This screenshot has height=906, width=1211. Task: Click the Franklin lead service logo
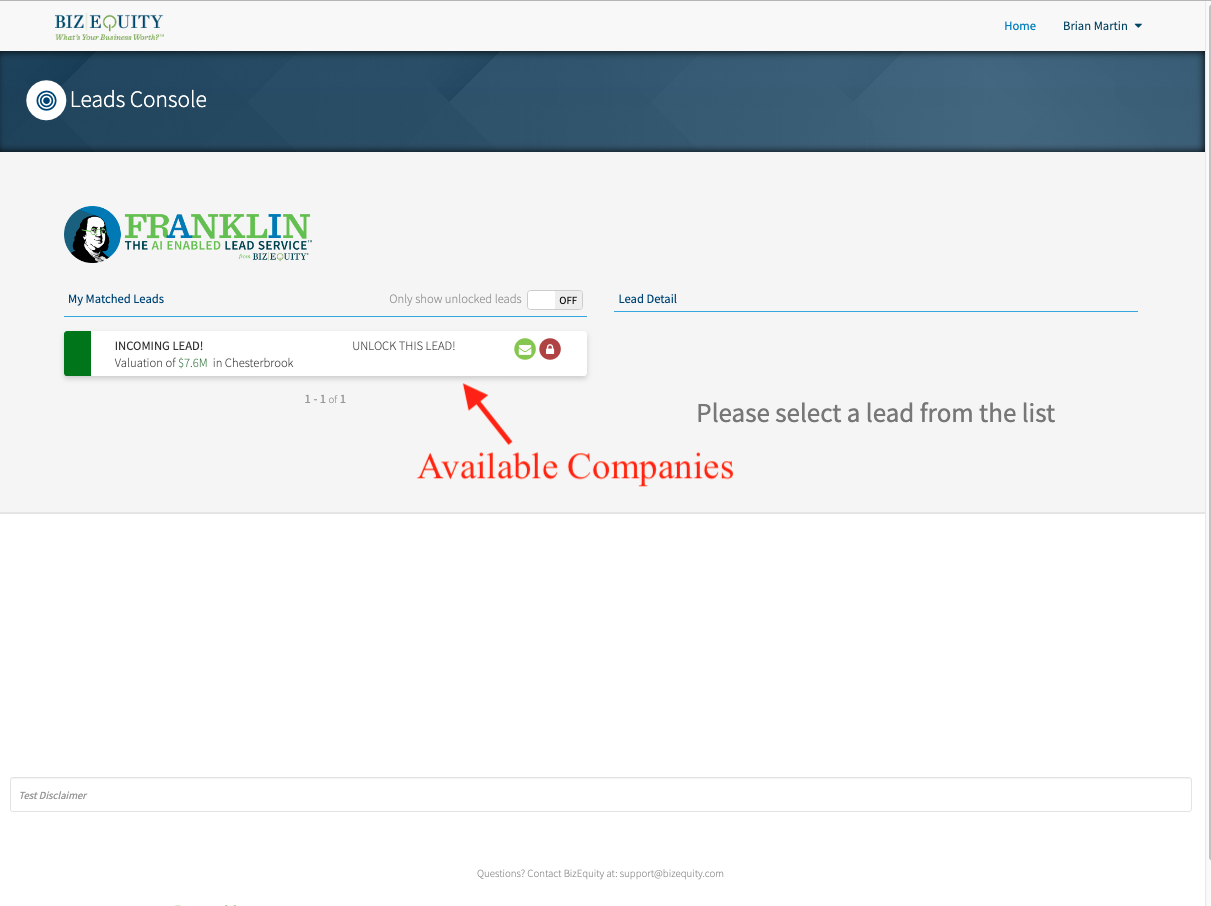click(x=187, y=235)
